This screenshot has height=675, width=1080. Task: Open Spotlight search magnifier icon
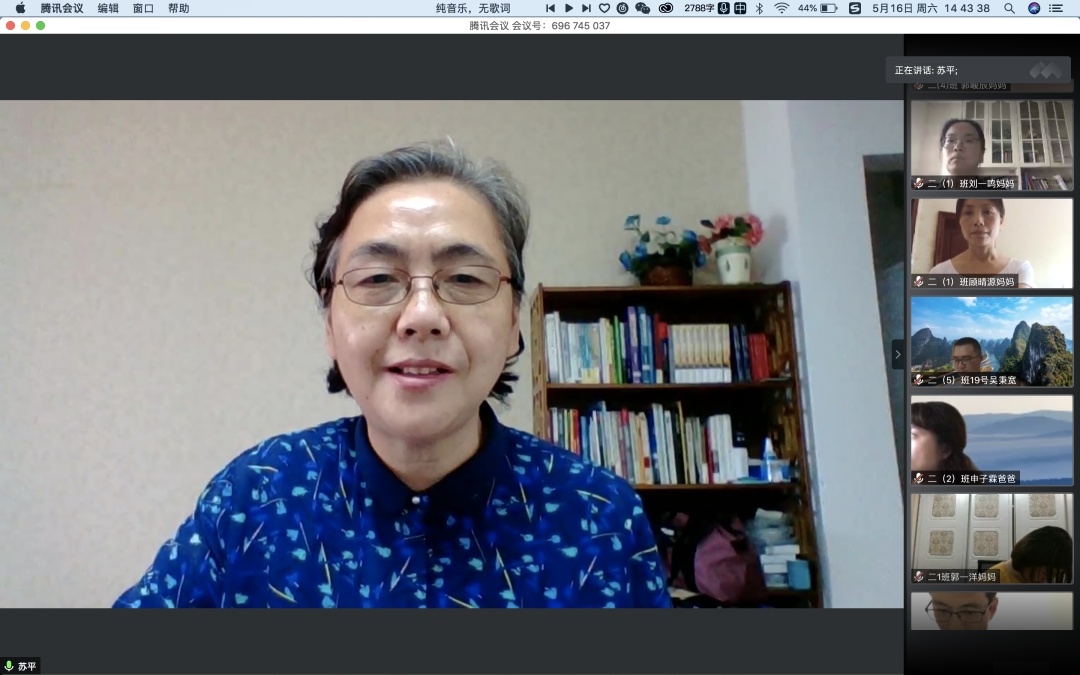[1009, 8]
